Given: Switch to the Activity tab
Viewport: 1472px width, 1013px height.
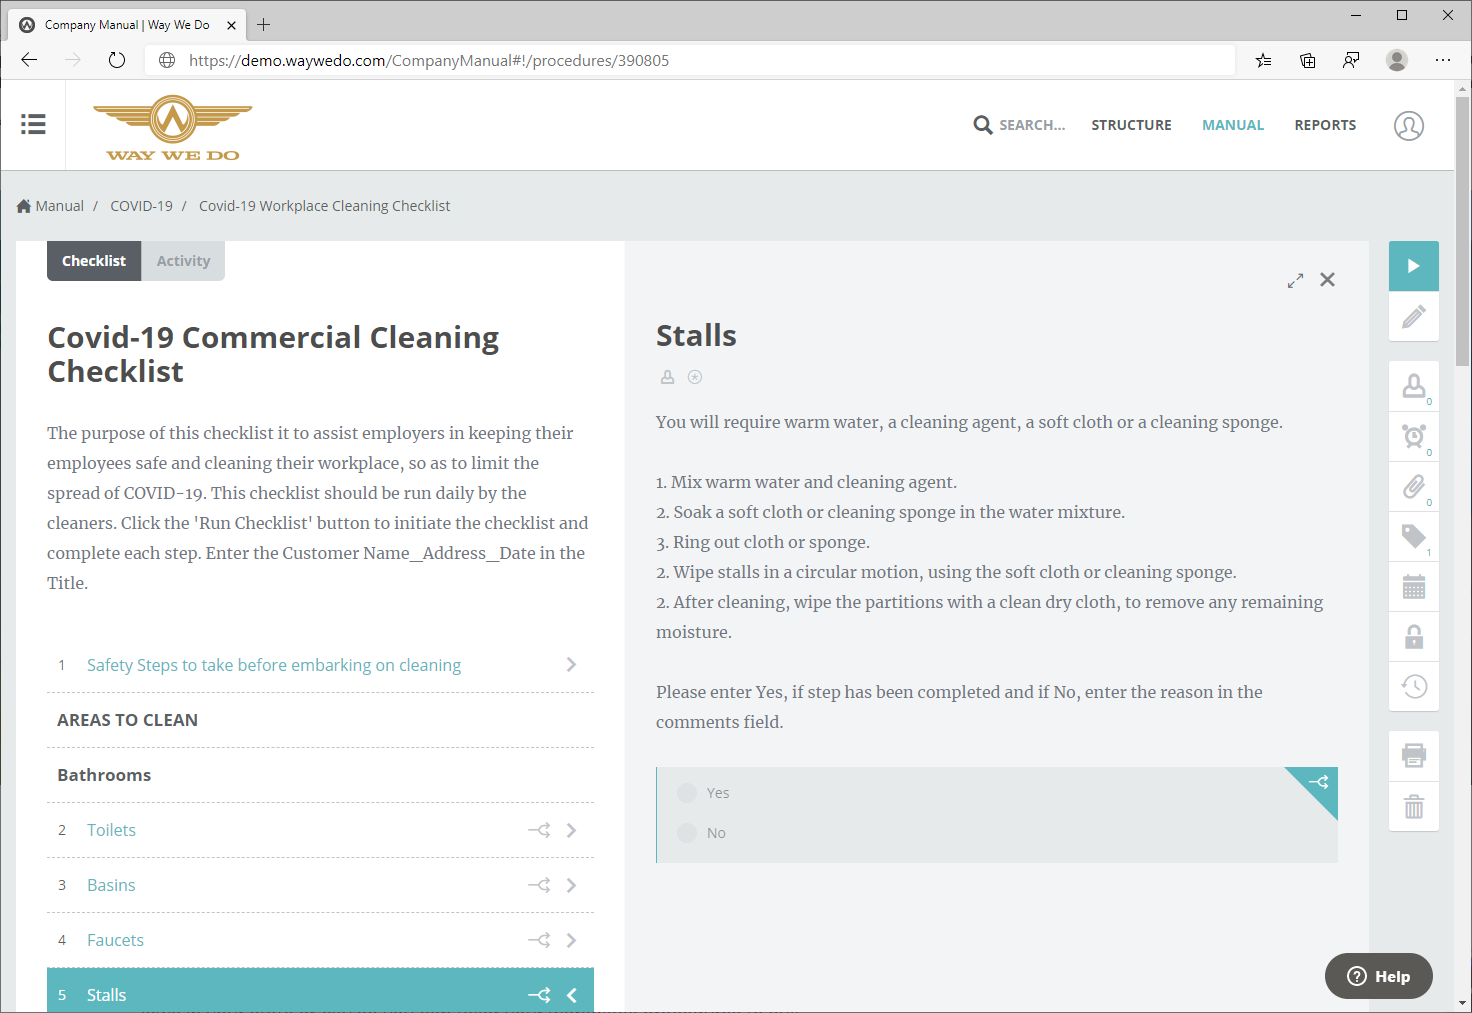Looking at the screenshot, I should 183,260.
